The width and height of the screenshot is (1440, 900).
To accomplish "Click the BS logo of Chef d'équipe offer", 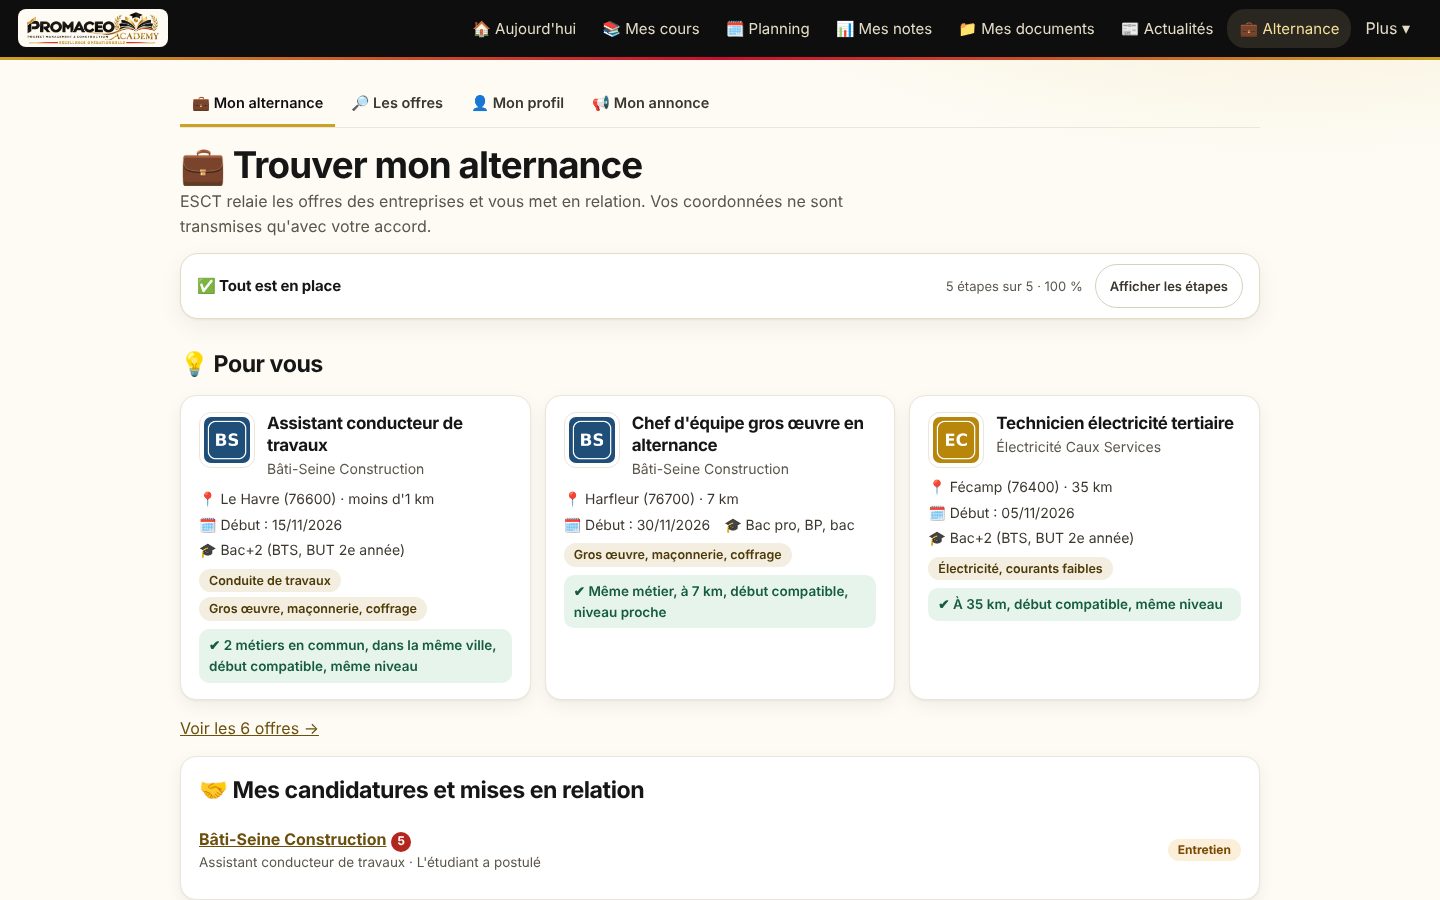I will click(592, 440).
